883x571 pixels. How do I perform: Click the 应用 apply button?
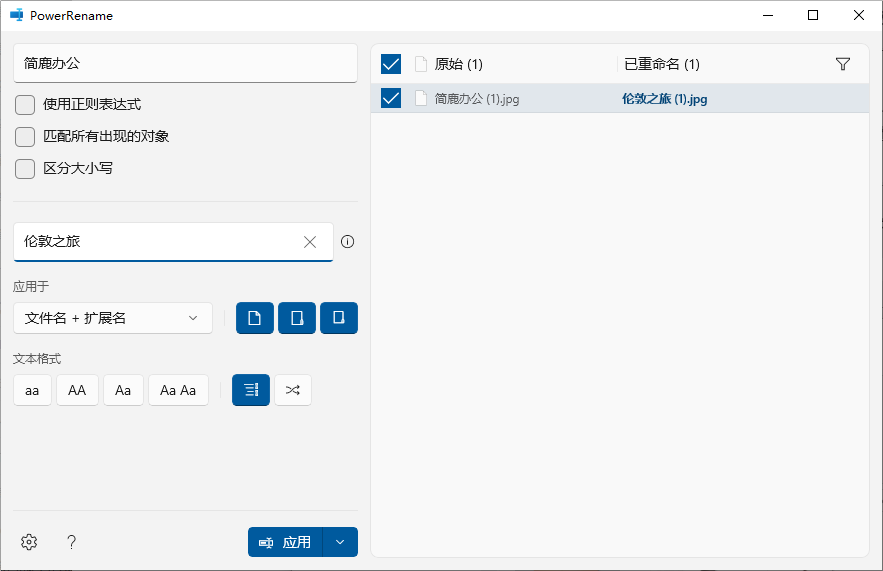[286, 542]
